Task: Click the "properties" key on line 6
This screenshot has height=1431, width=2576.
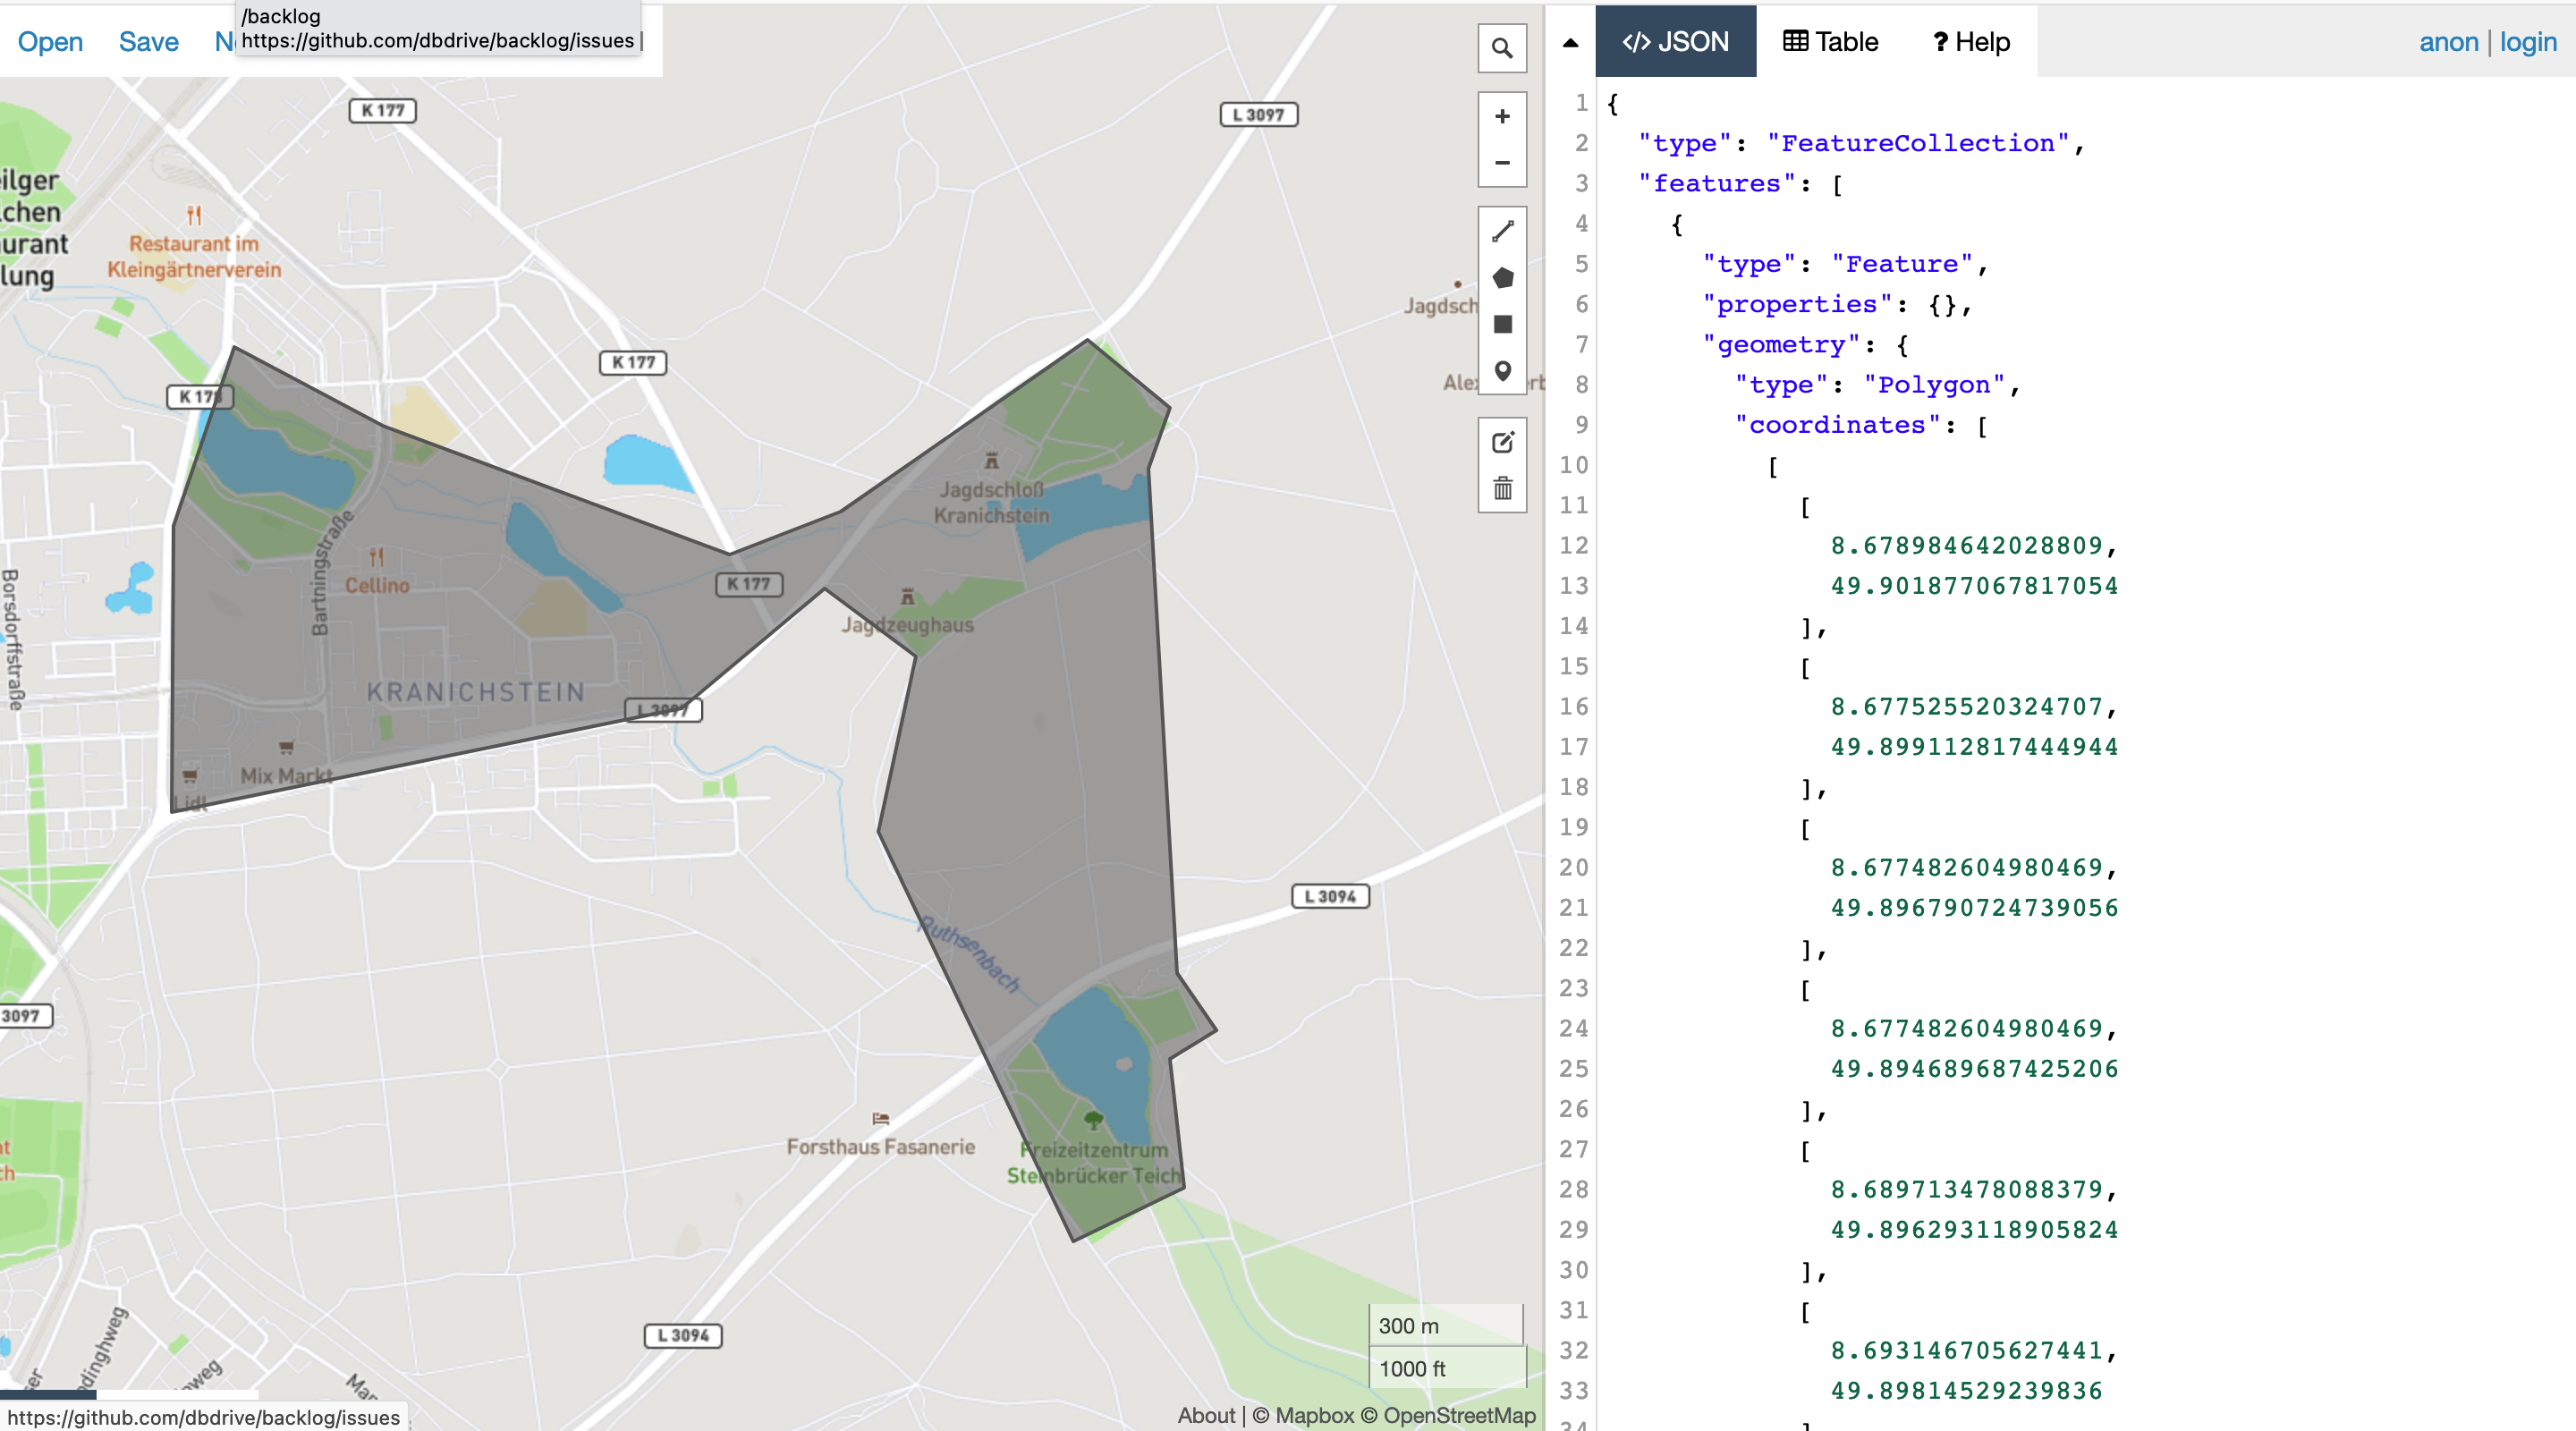Action: 1797,304
